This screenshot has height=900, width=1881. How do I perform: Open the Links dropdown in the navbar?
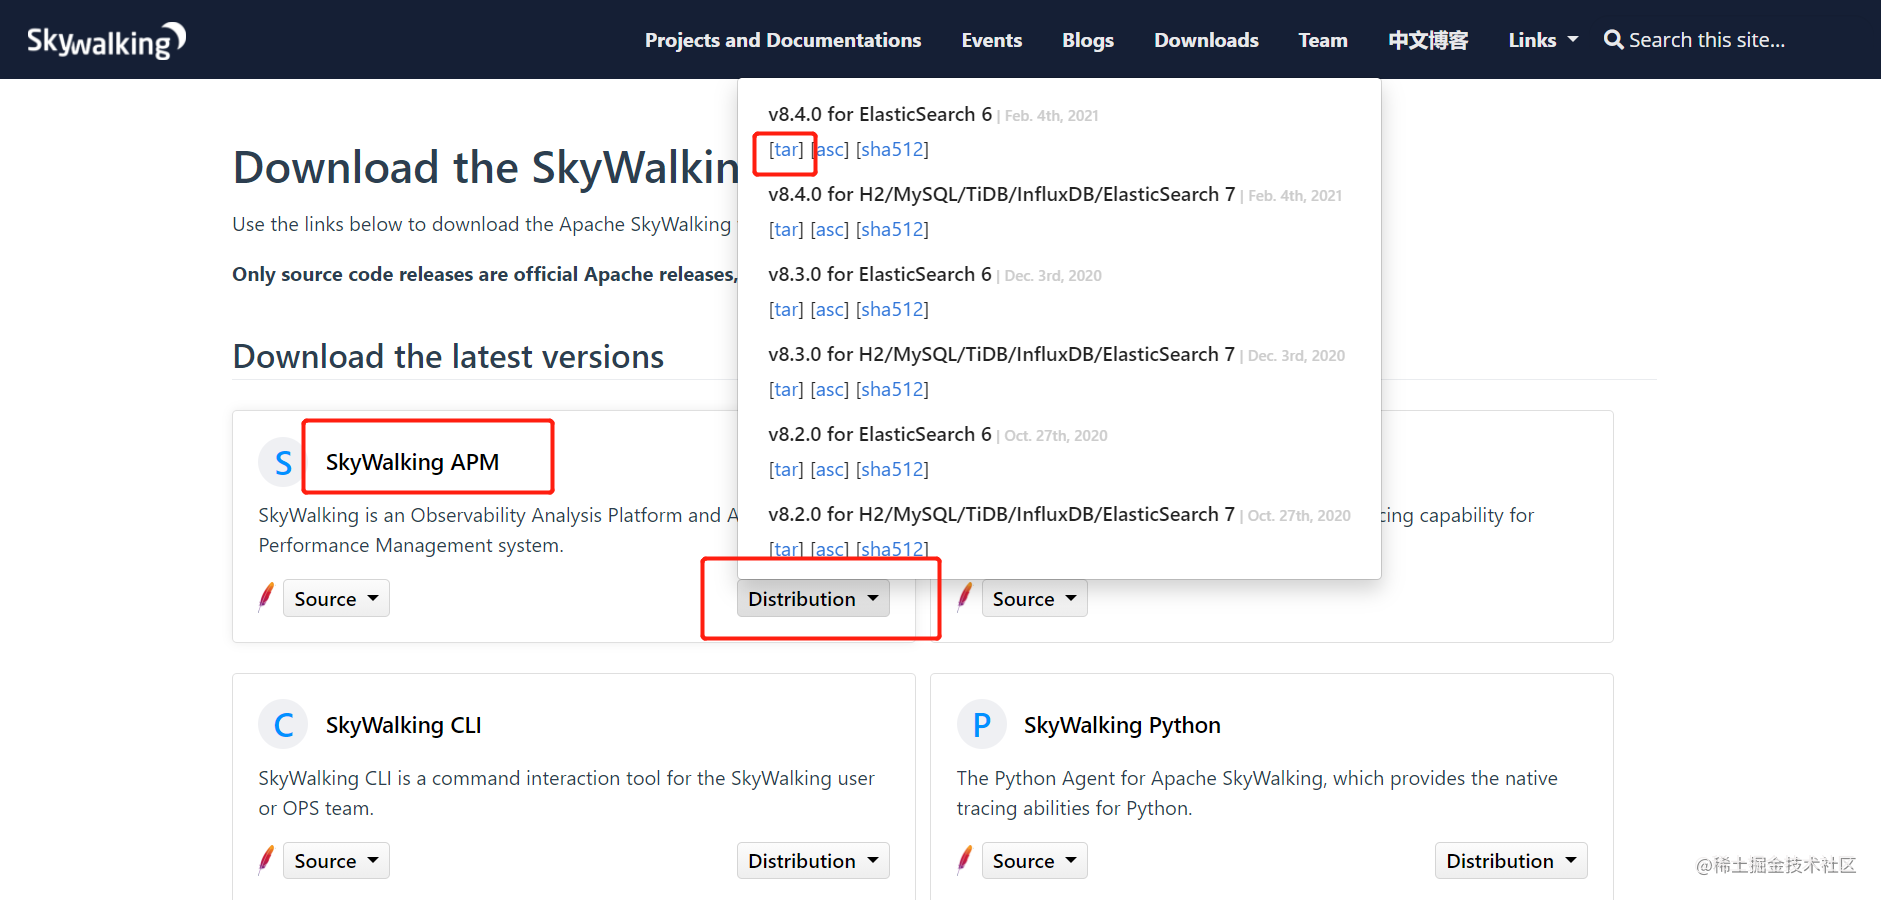tap(1541, 39)
